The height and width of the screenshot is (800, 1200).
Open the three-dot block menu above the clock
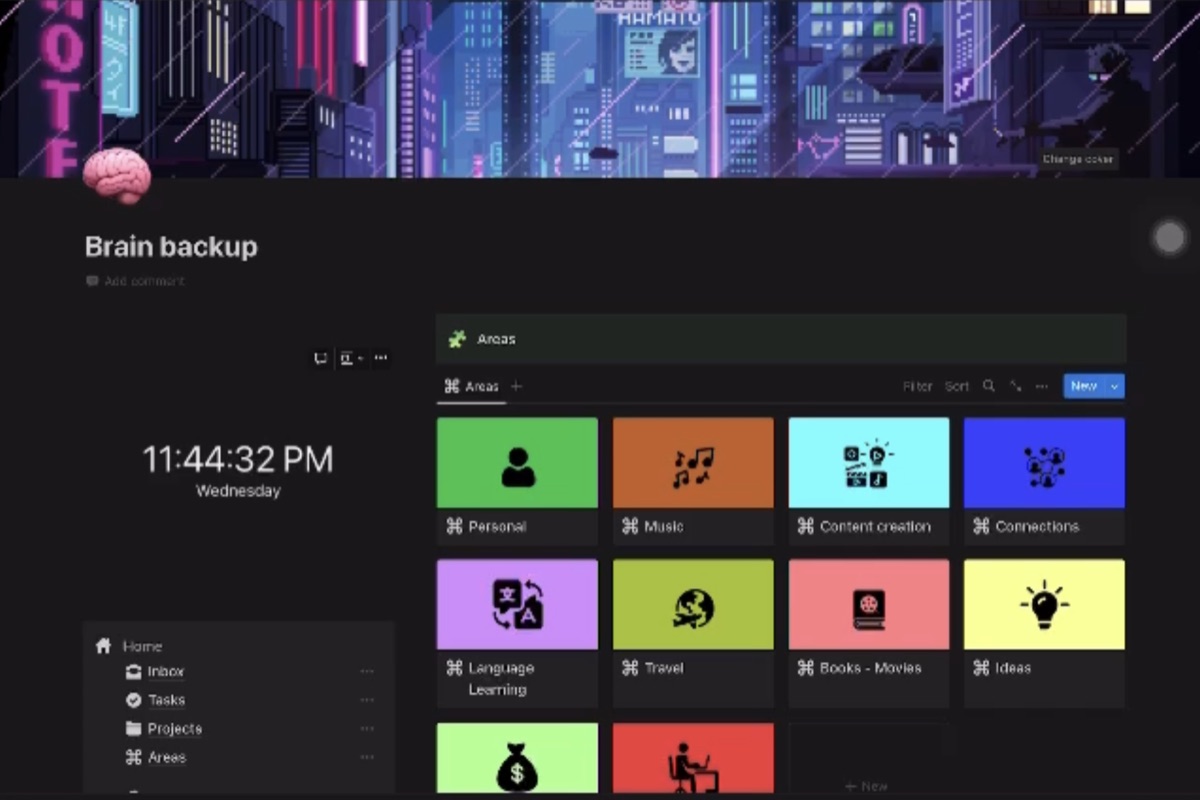[x=381, y=358]
